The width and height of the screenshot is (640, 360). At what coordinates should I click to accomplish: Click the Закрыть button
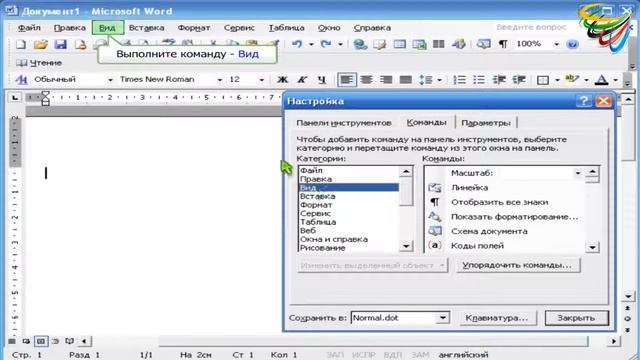pos(576,318)
